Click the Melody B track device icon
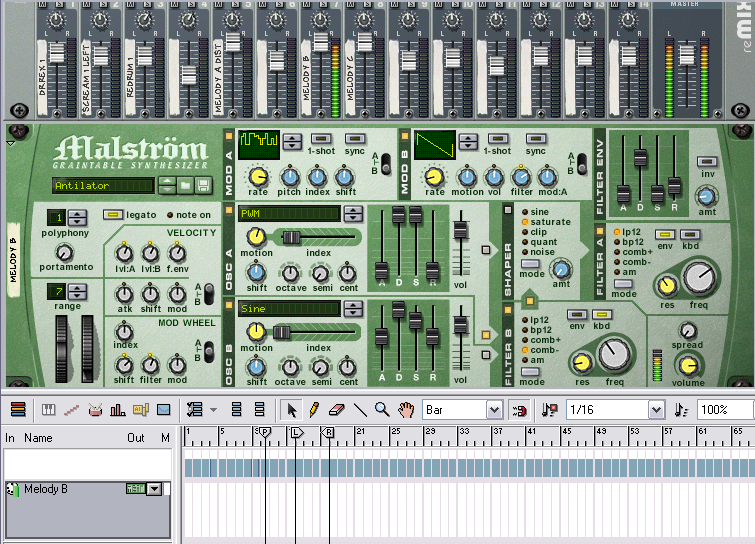 [13, 490]
